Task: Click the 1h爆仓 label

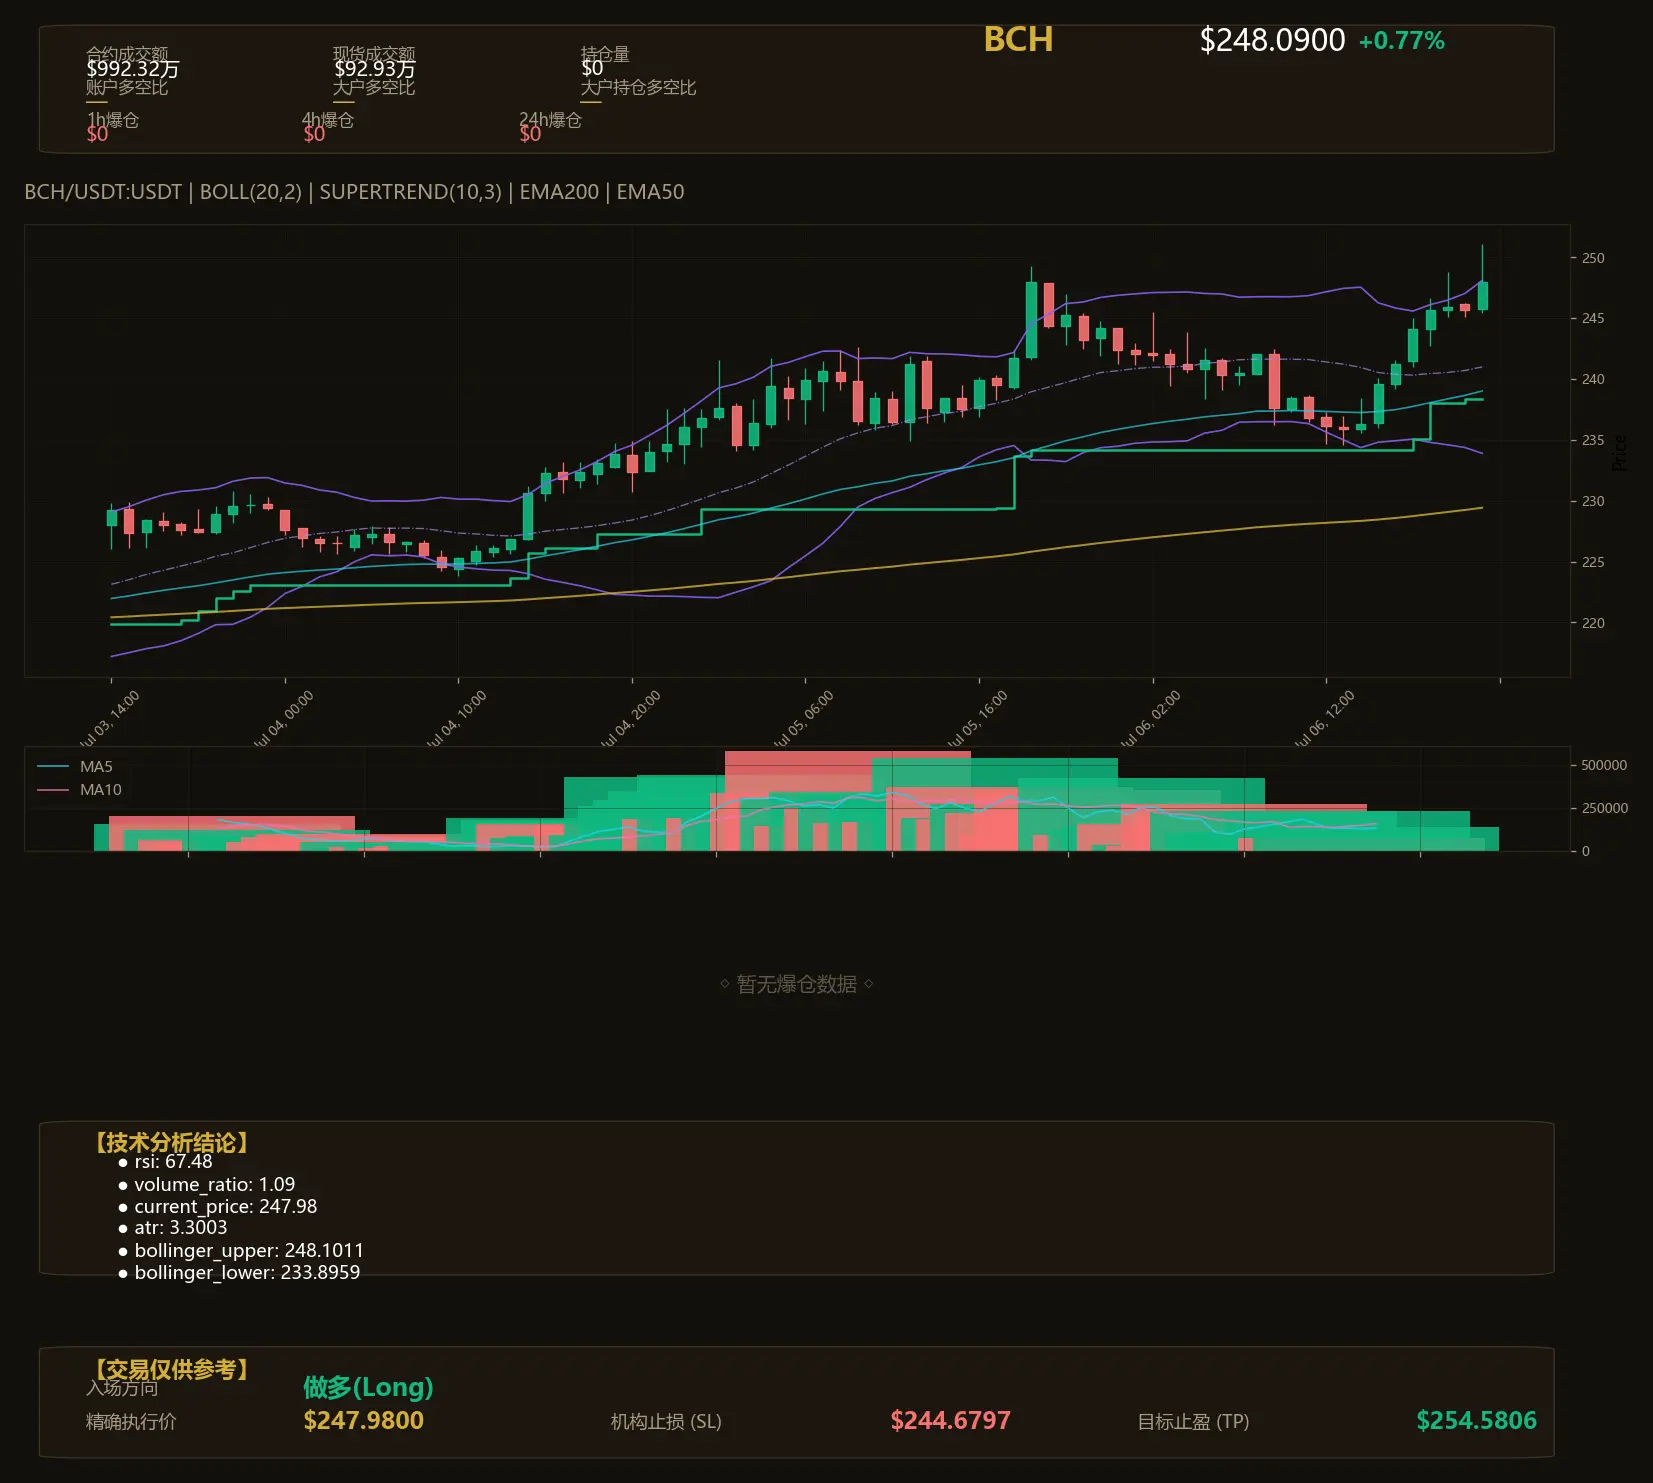Action: tap(112, 120)
